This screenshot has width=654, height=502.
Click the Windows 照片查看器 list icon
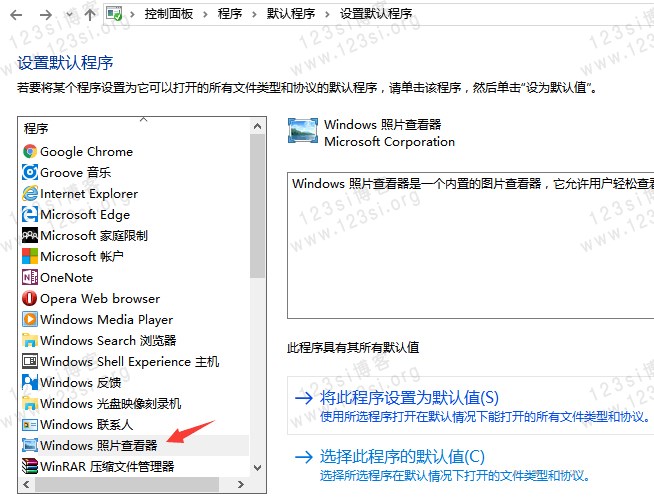pos(30,445)
